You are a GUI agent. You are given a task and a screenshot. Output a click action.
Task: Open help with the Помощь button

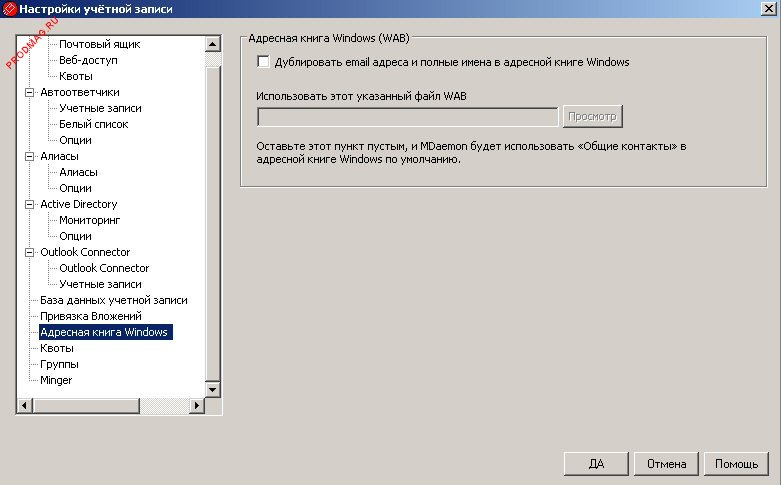(x=737, y=464)
